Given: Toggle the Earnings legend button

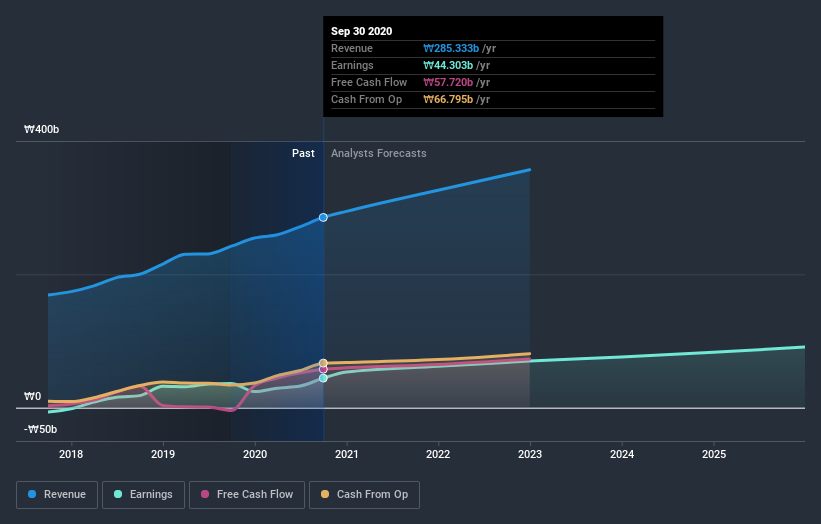Looking at the screenshot, I should click(x=143, y=495).
